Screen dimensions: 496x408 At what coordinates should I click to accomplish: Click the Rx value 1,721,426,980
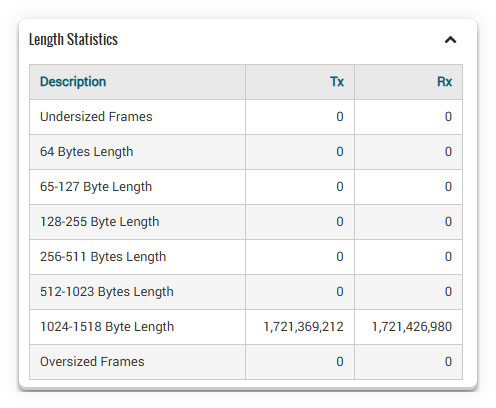click(x=412, y=327)
